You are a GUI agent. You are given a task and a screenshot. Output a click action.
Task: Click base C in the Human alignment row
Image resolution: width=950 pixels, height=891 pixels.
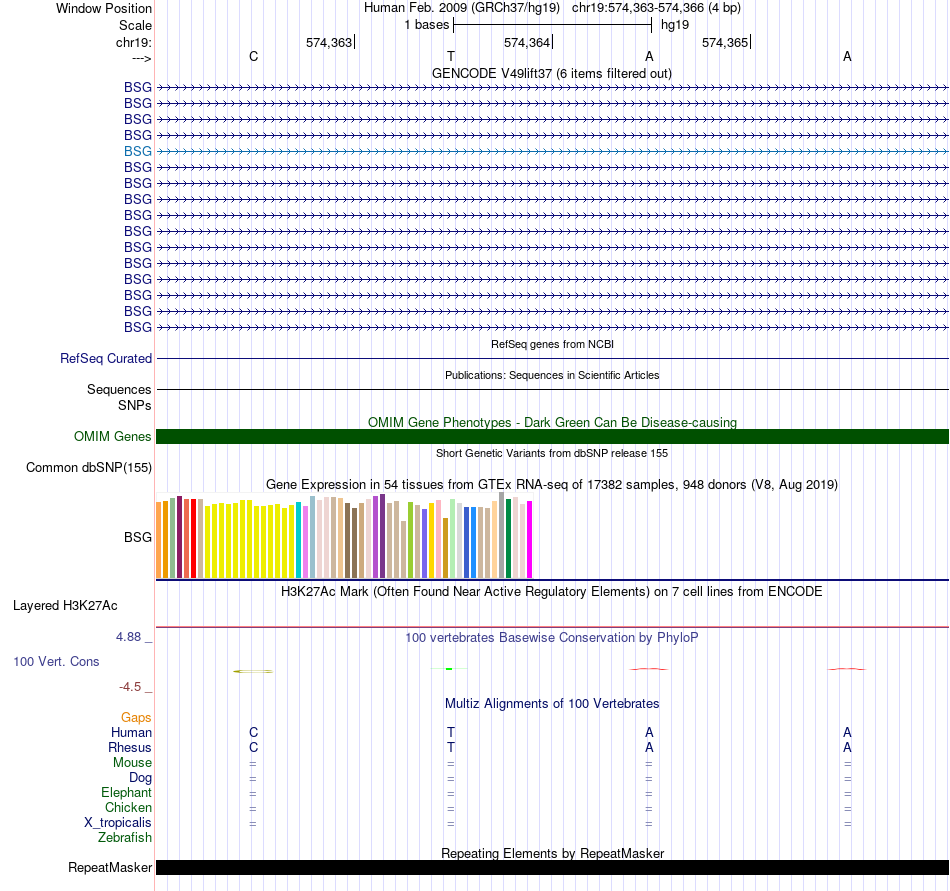click(253, 732)
